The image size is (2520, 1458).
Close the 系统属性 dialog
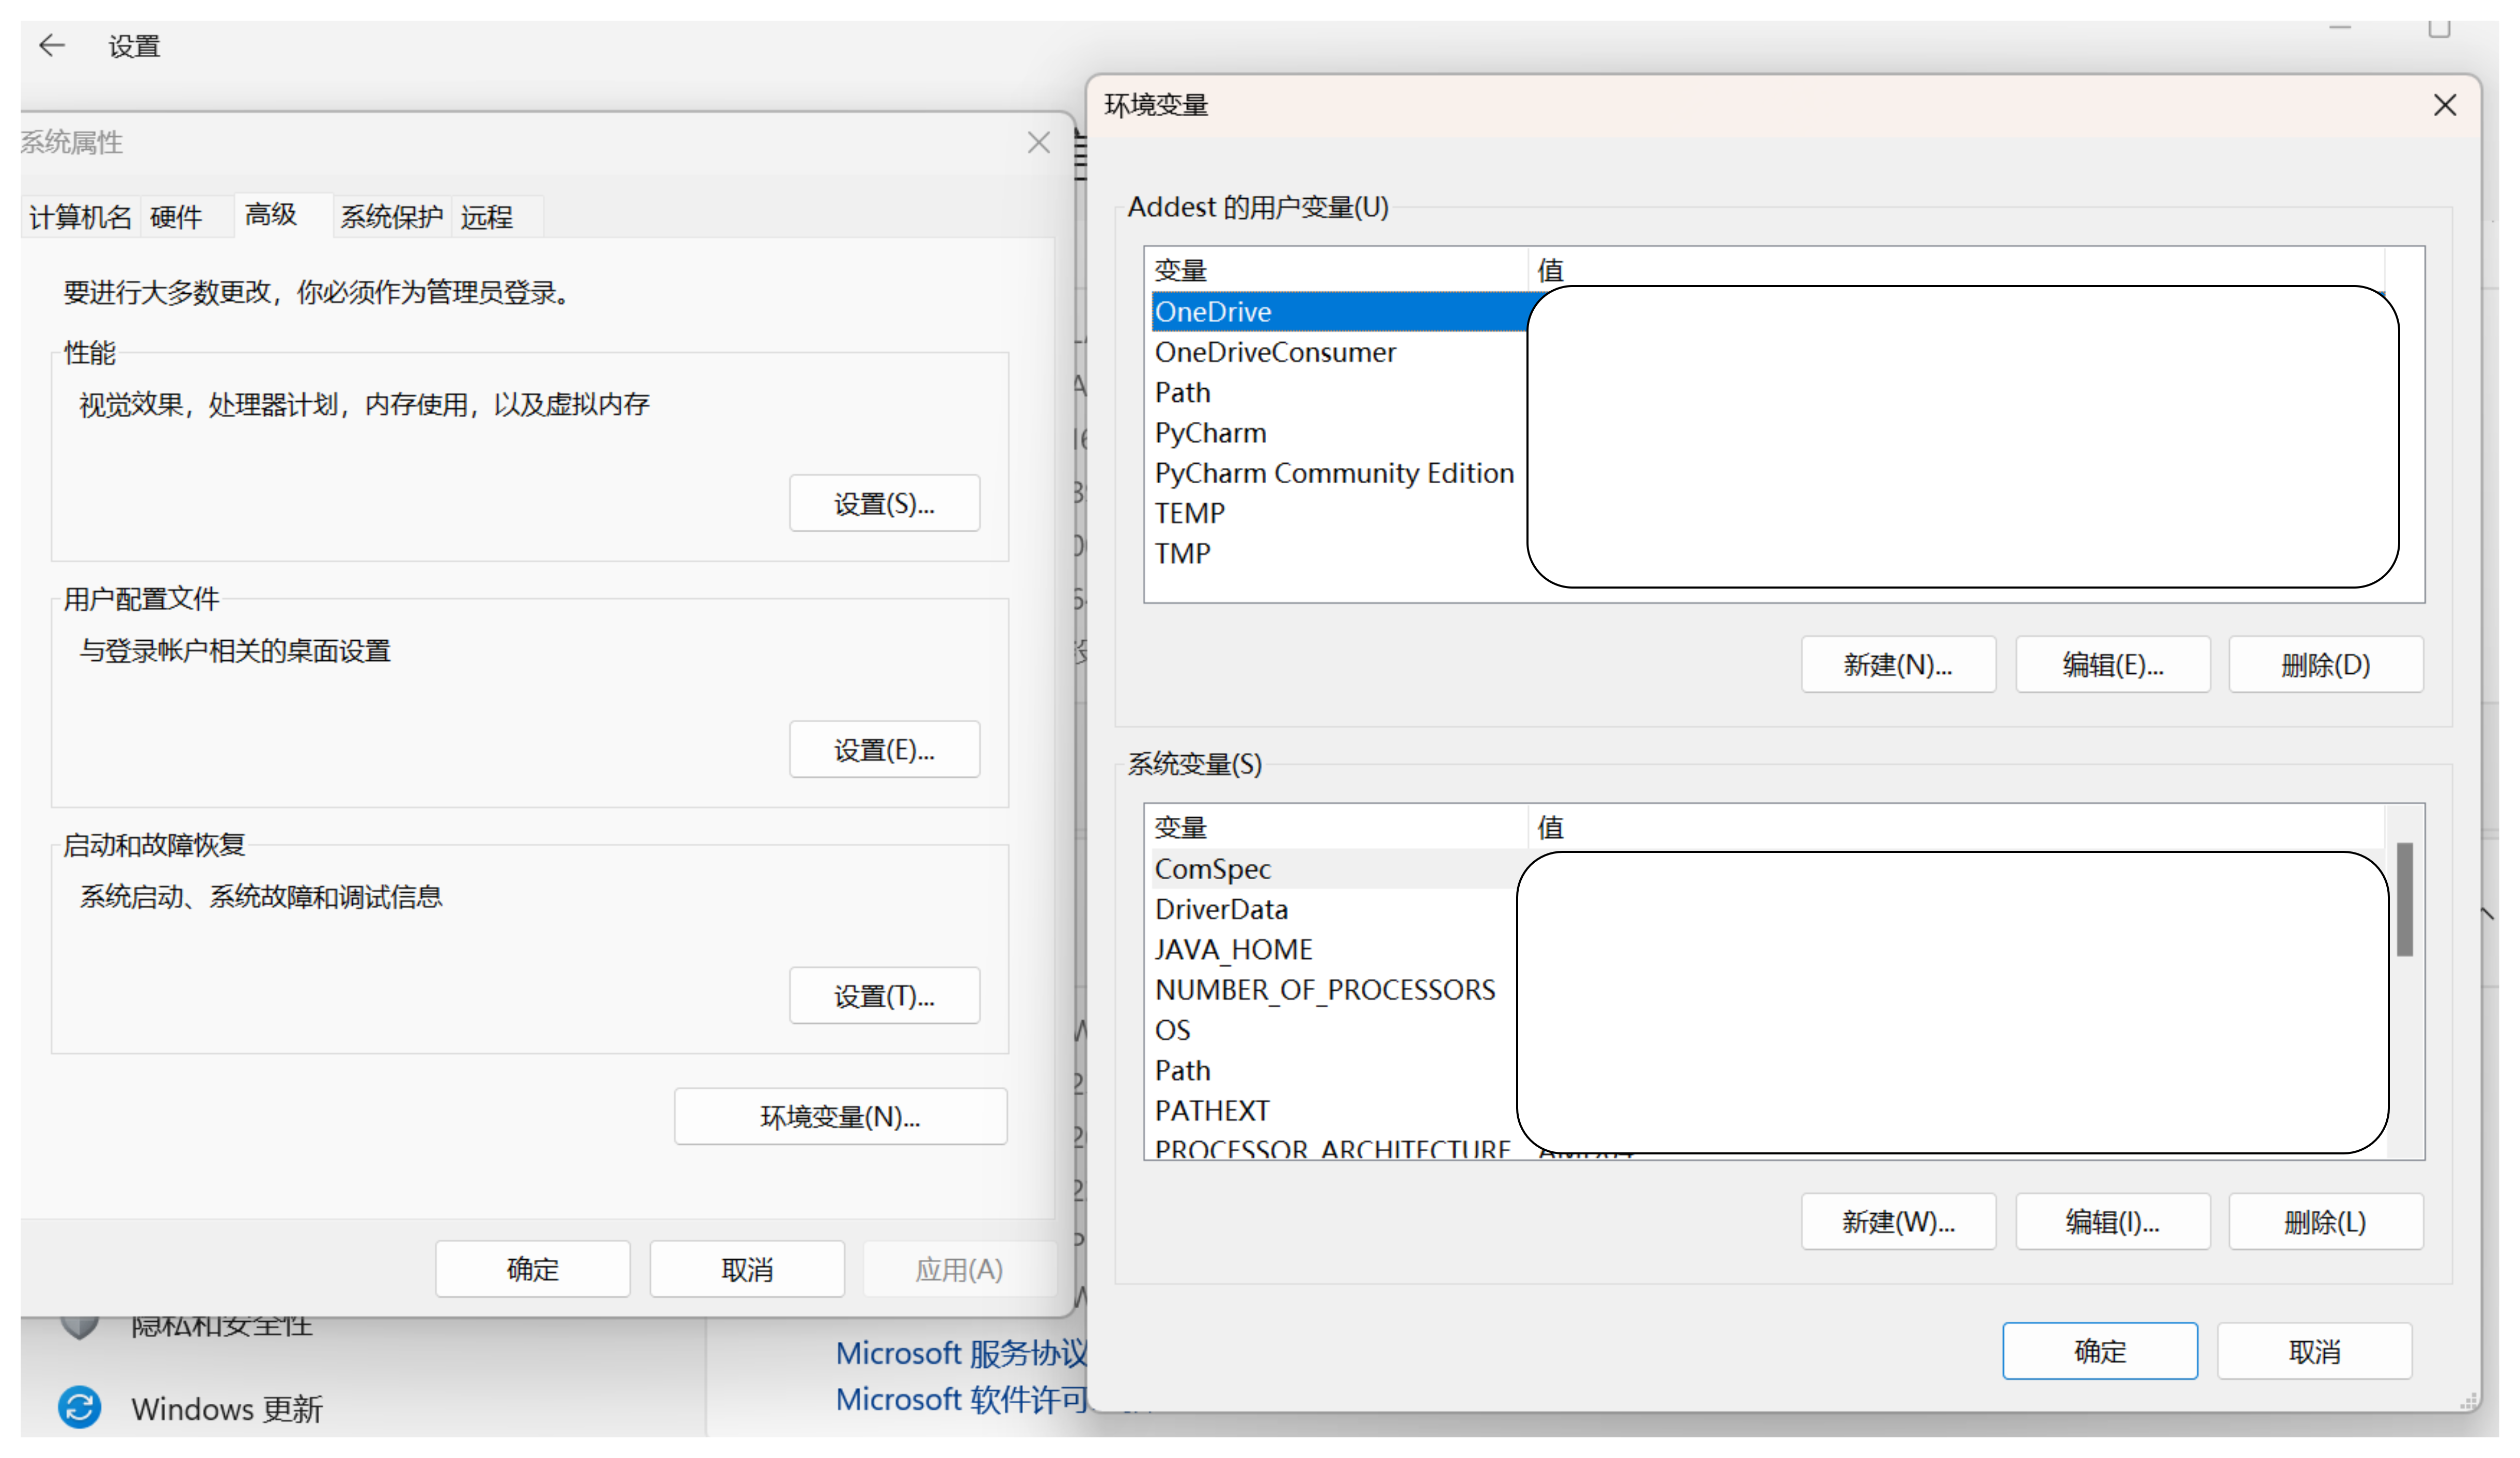click(1038, 143)
